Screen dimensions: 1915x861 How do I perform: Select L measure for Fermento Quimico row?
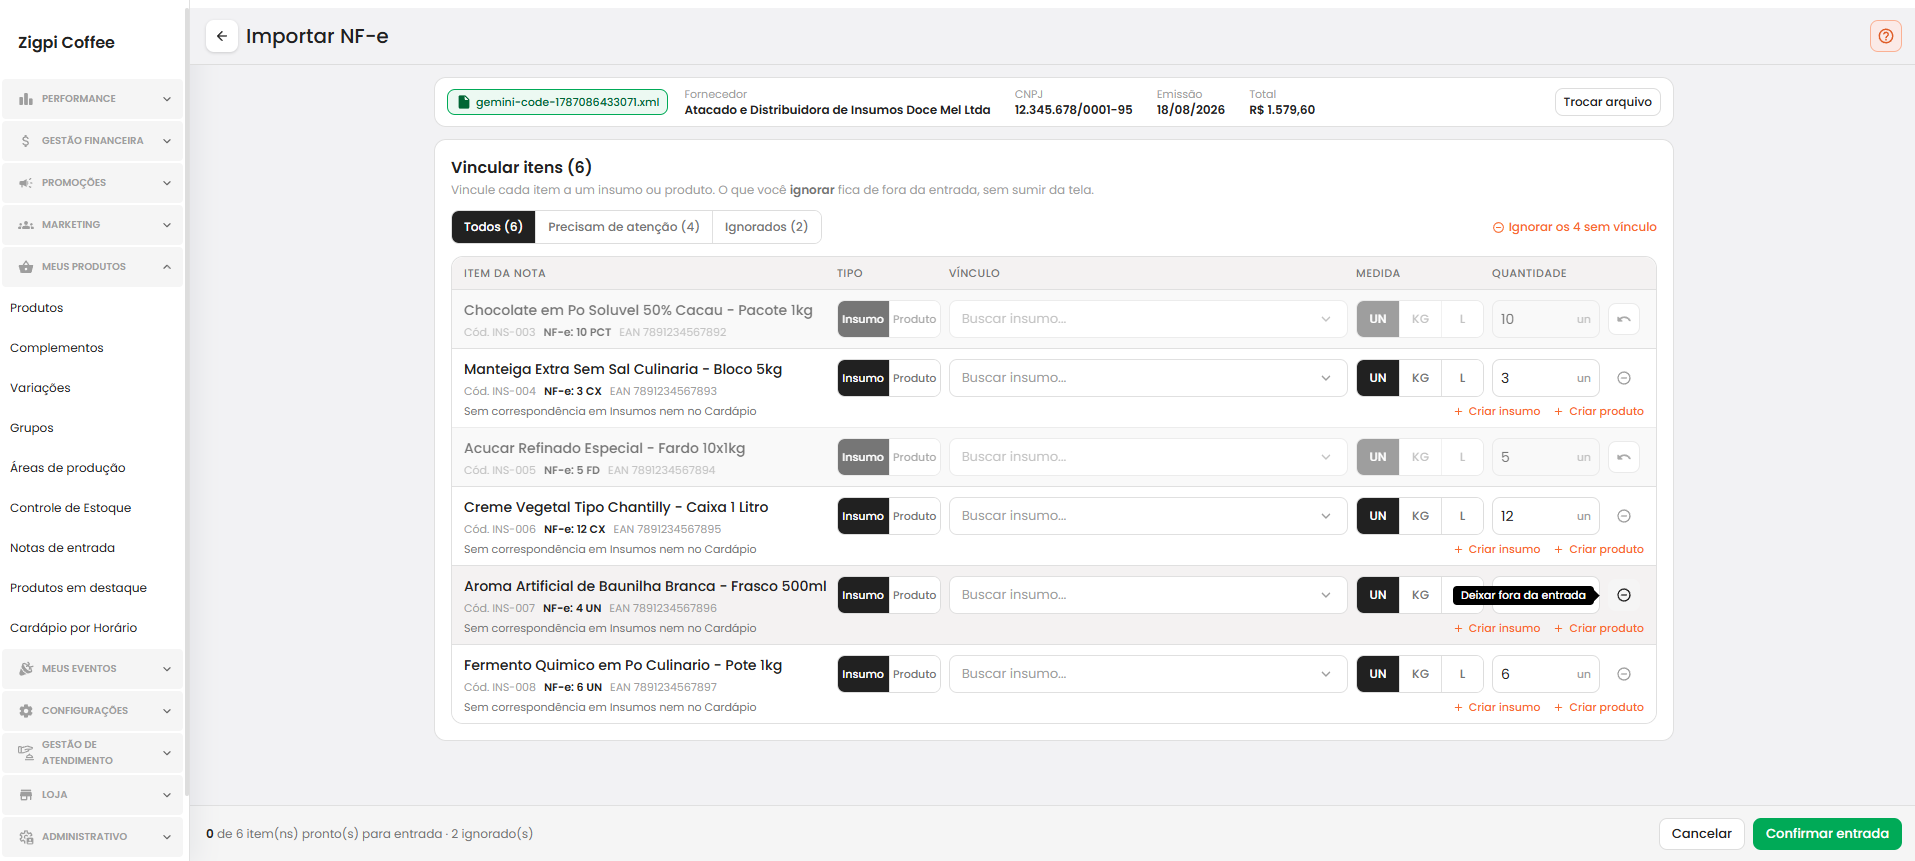coord(1462,674)
